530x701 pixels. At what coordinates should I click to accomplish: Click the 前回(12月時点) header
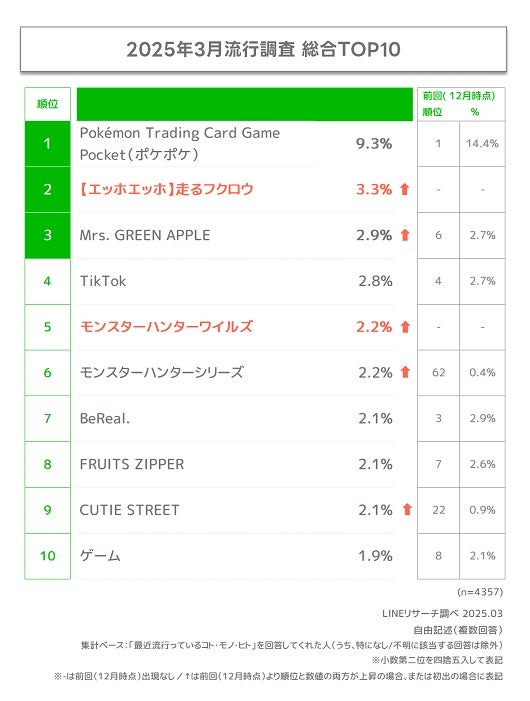(x=458, y=96)
